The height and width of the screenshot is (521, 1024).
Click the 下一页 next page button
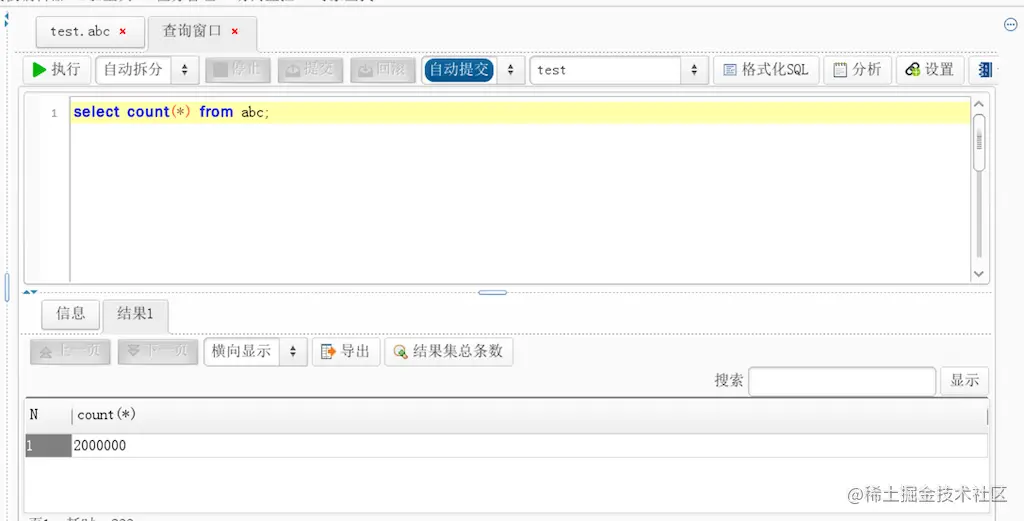click(x=157, y=351)
